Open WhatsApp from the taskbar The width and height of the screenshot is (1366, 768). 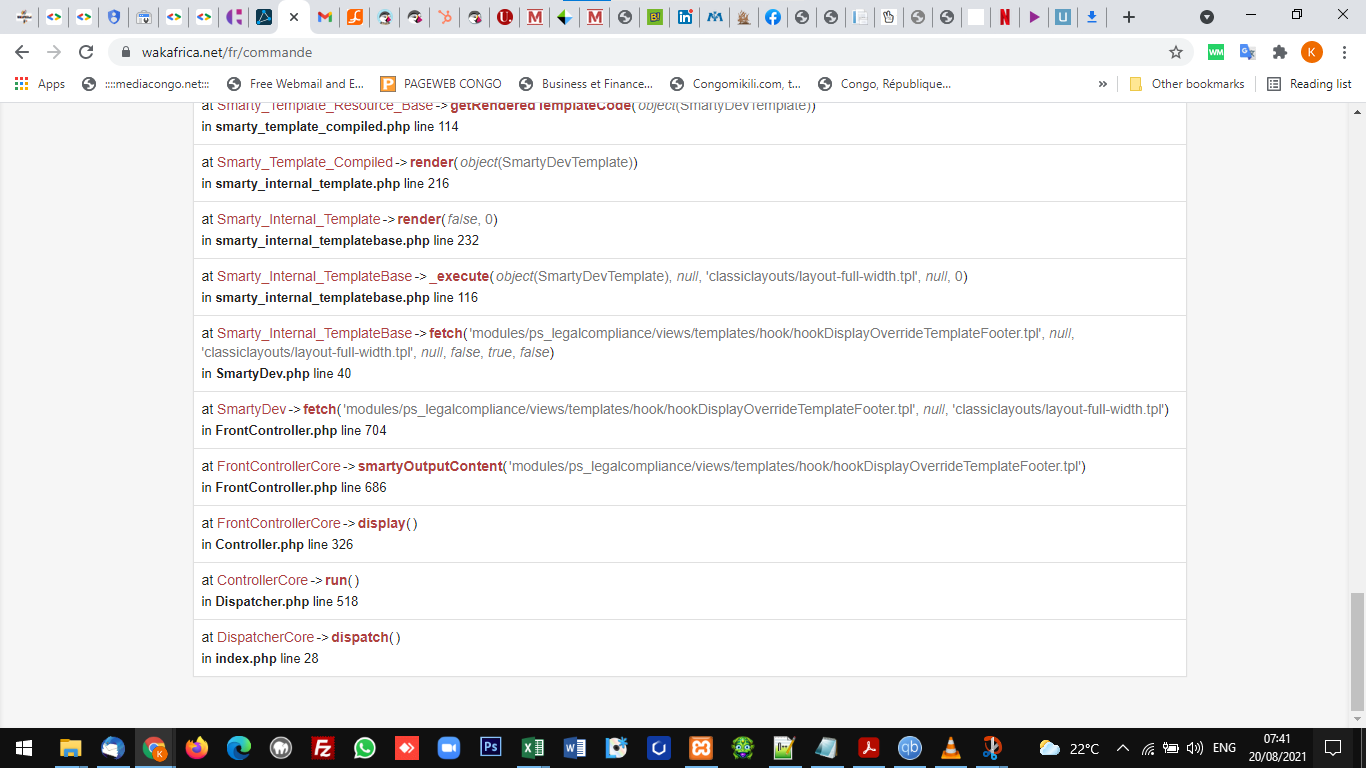(365, 748)
